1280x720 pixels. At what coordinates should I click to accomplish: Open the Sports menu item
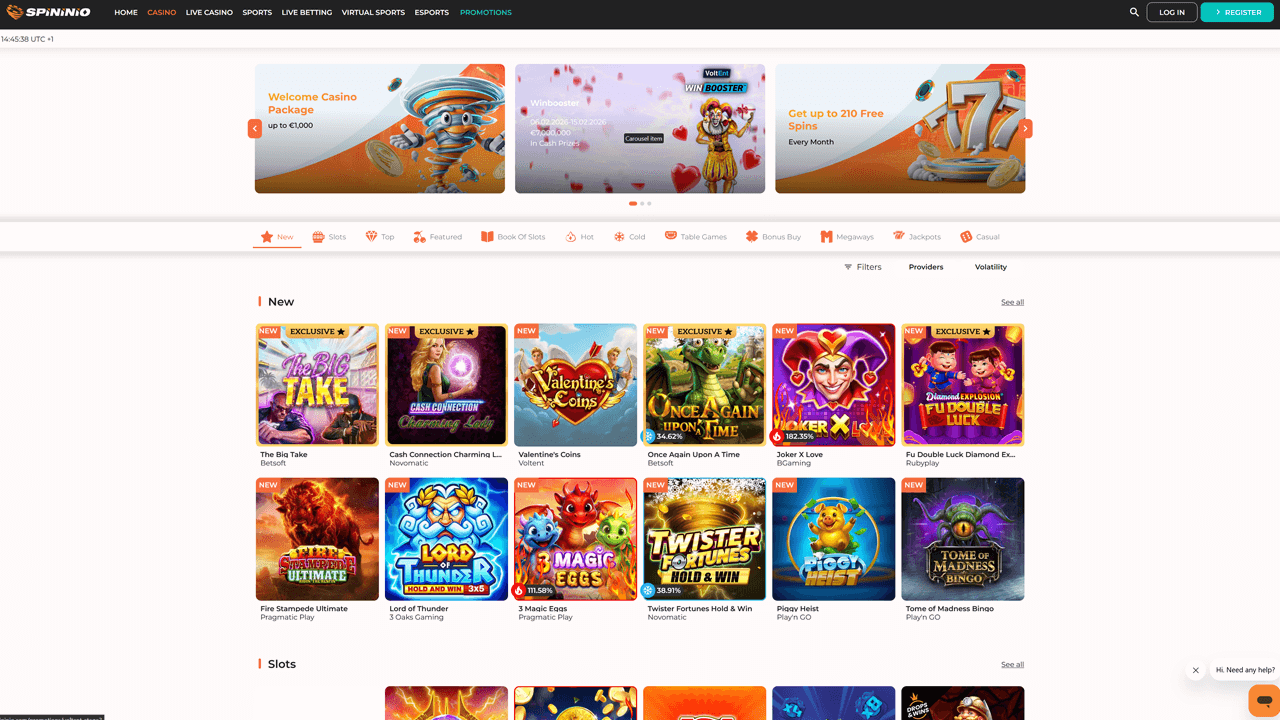pos(257,13)
